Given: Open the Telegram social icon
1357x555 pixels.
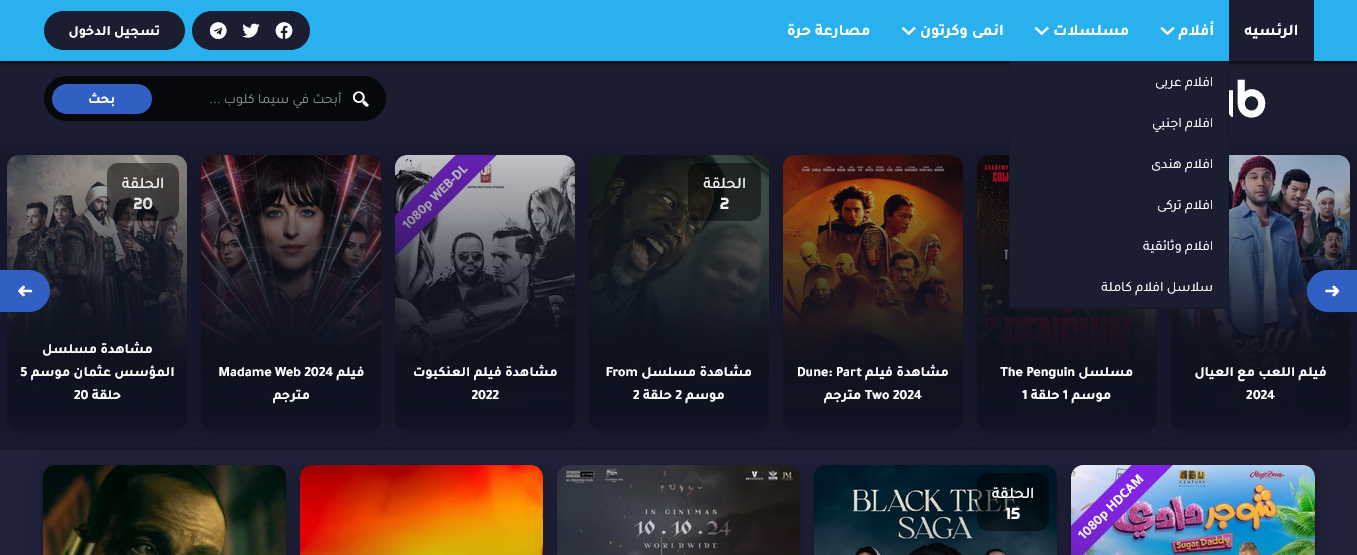Looking at the screenshot, I should [x=218, y=31].
